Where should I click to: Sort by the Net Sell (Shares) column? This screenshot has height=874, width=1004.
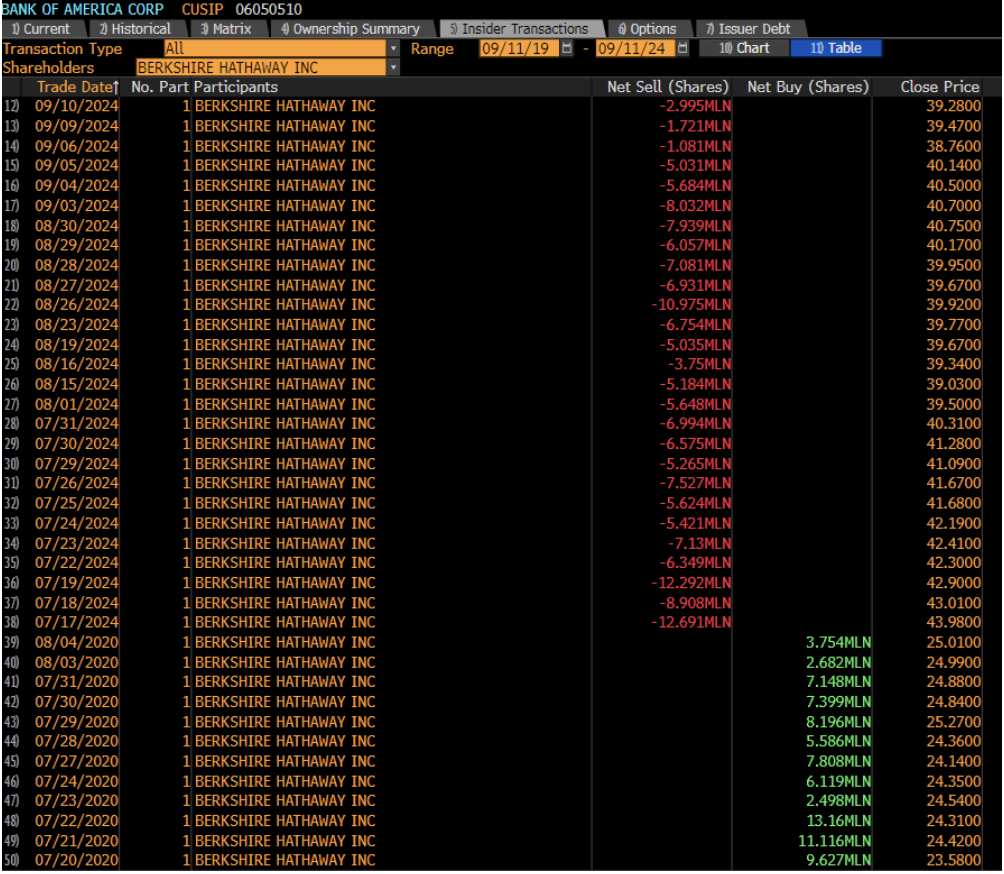667,87
